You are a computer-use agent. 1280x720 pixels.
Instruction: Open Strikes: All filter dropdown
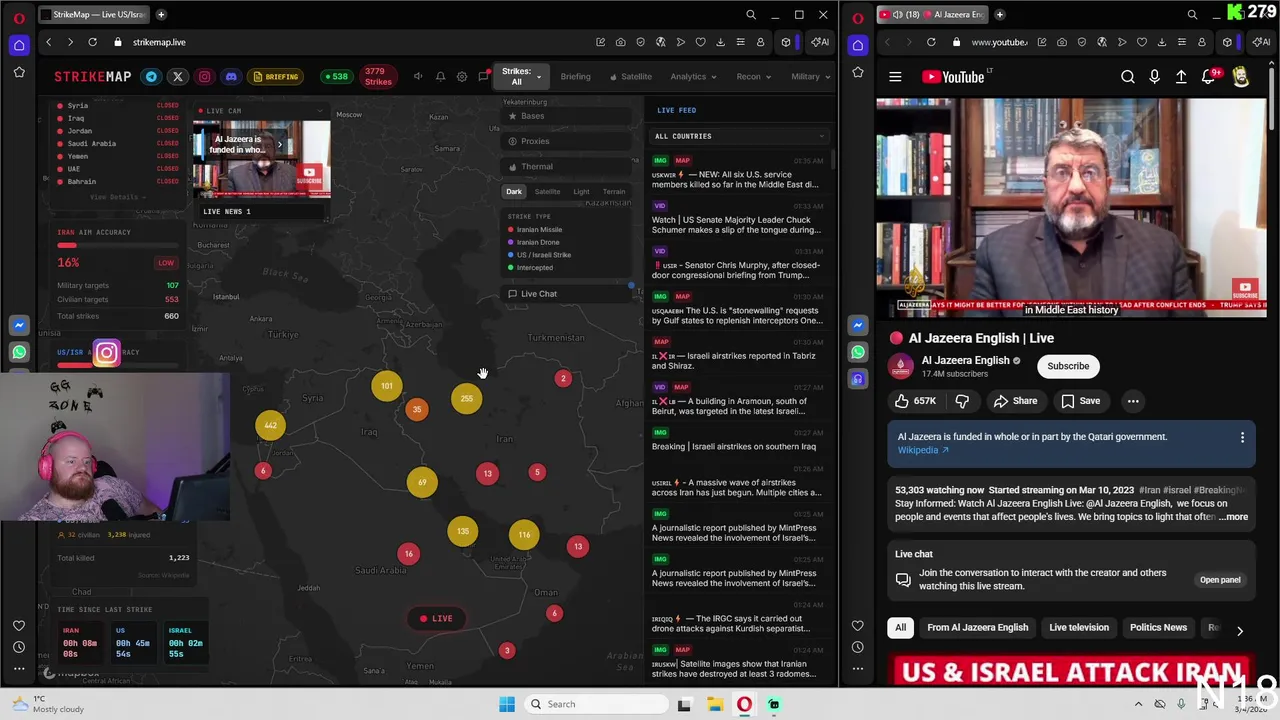pyautogui.click(x=521, y=77)
